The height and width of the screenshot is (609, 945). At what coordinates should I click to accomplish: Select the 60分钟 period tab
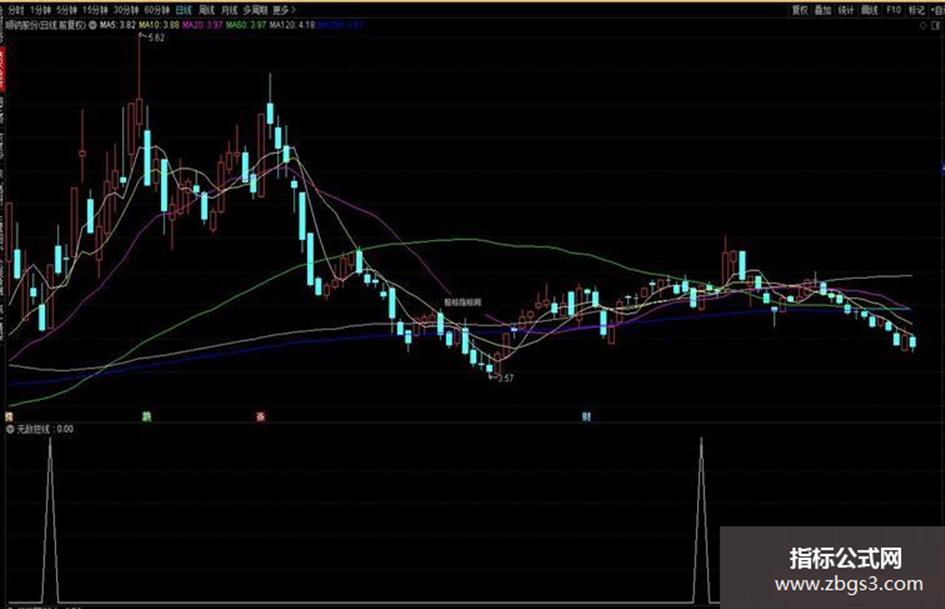157,10
